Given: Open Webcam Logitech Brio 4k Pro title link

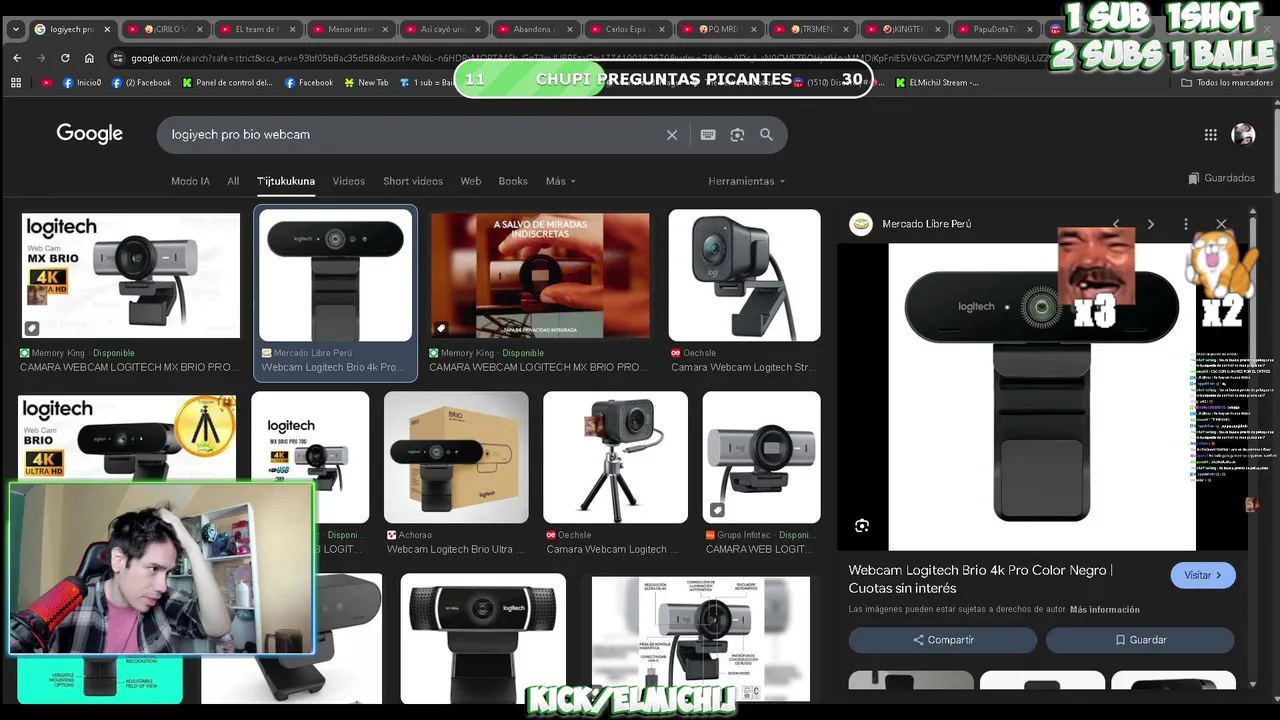Looking at the screenshot, I should click(x=980, y=579).
